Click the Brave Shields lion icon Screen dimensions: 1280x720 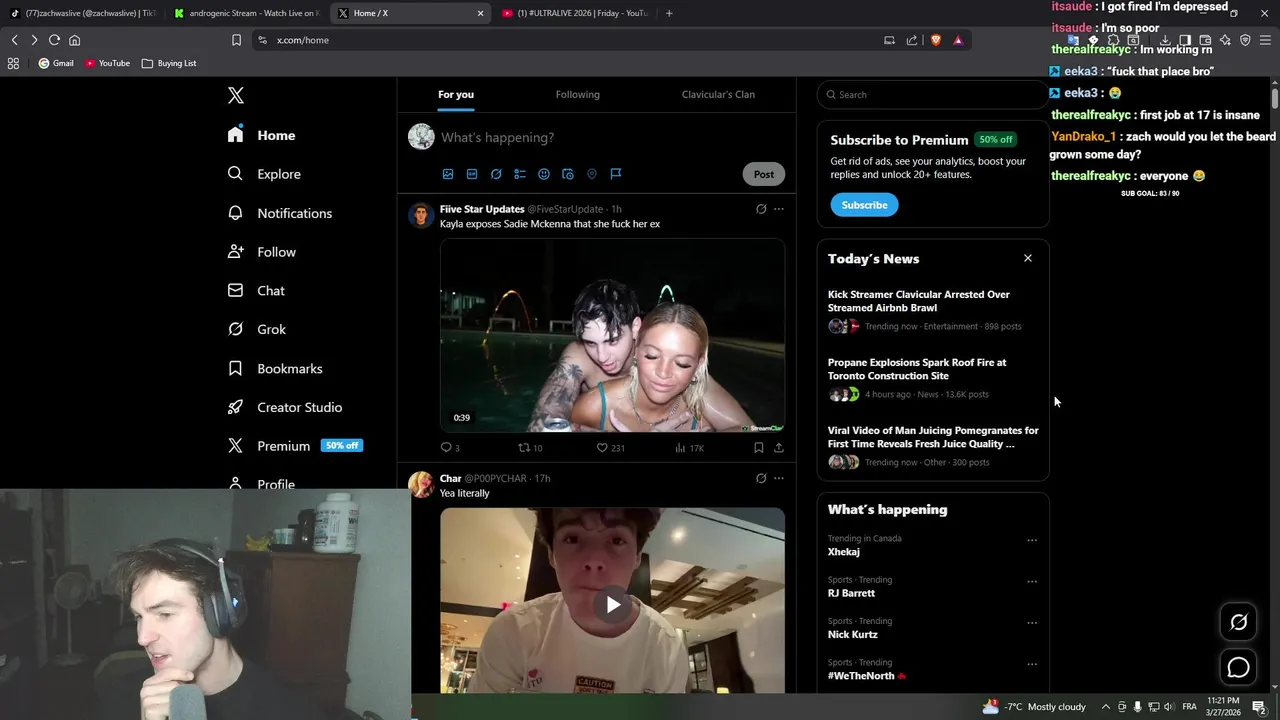pyautogui.click(x=936, y=40)
